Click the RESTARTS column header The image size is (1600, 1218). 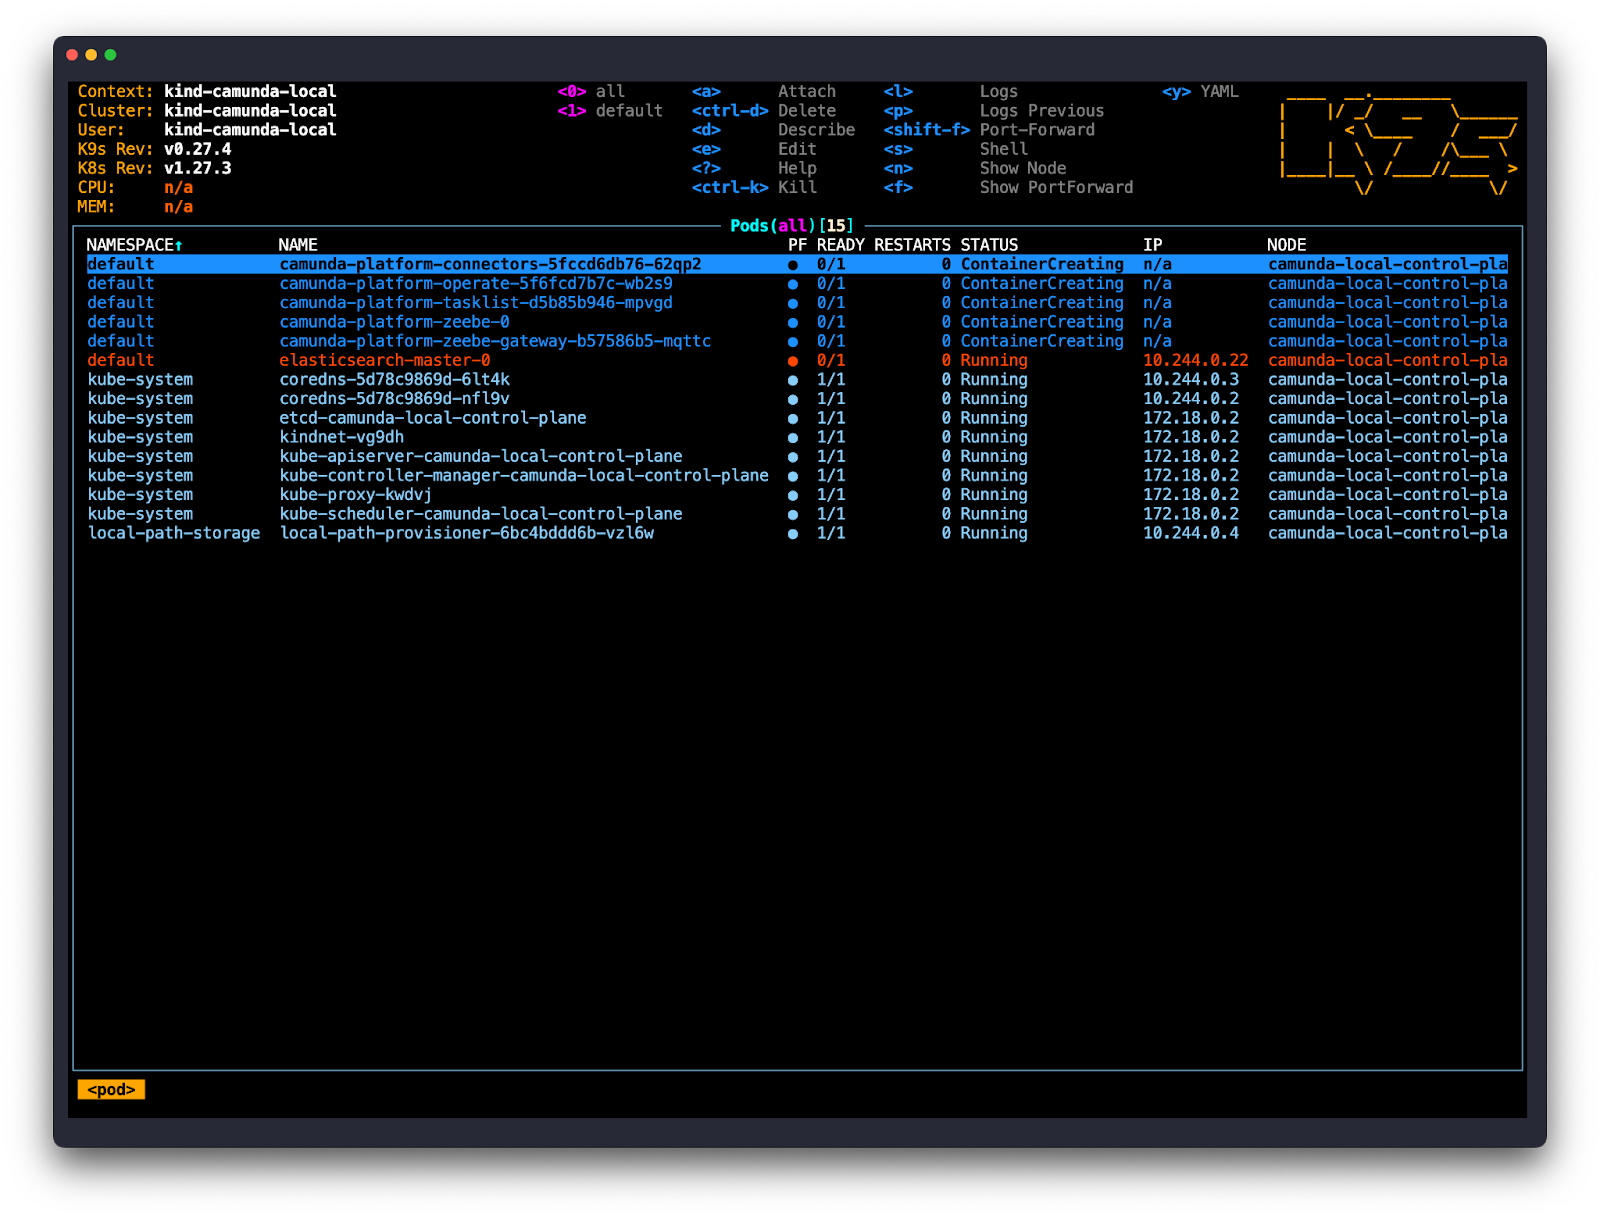coord(912,245)
